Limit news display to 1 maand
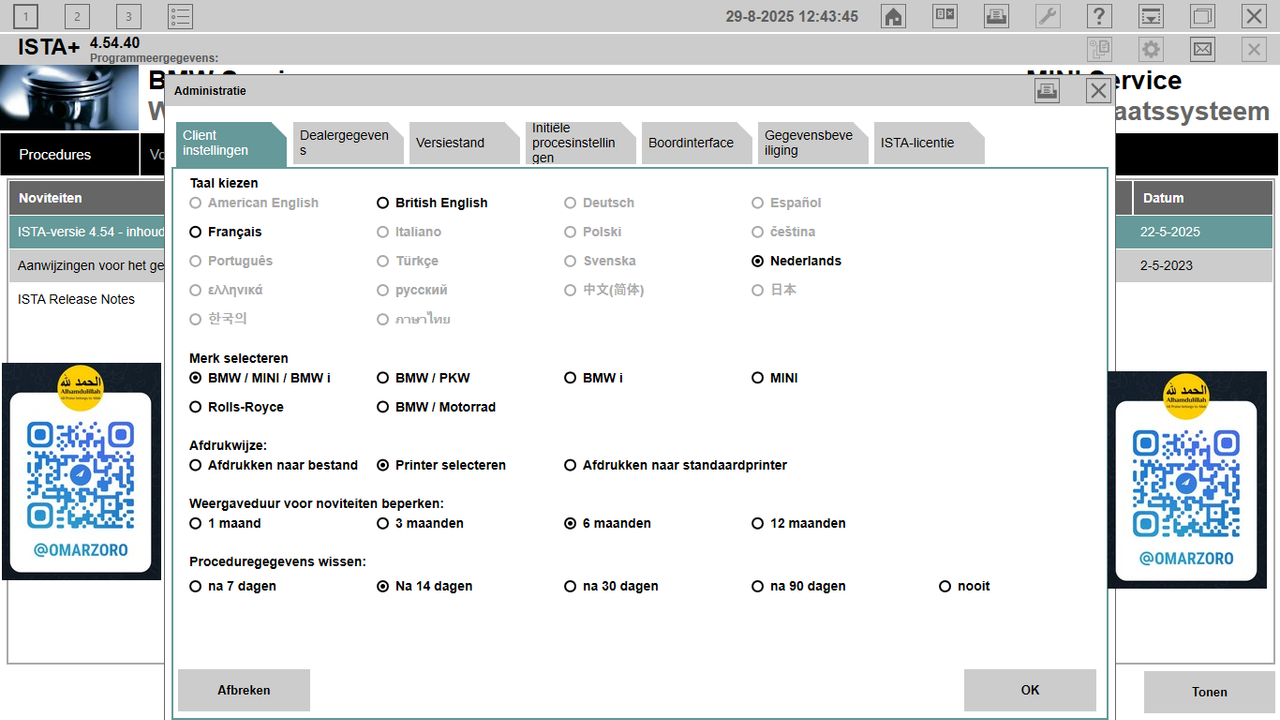Screen dimensions: 1280x720 [225, 523]
